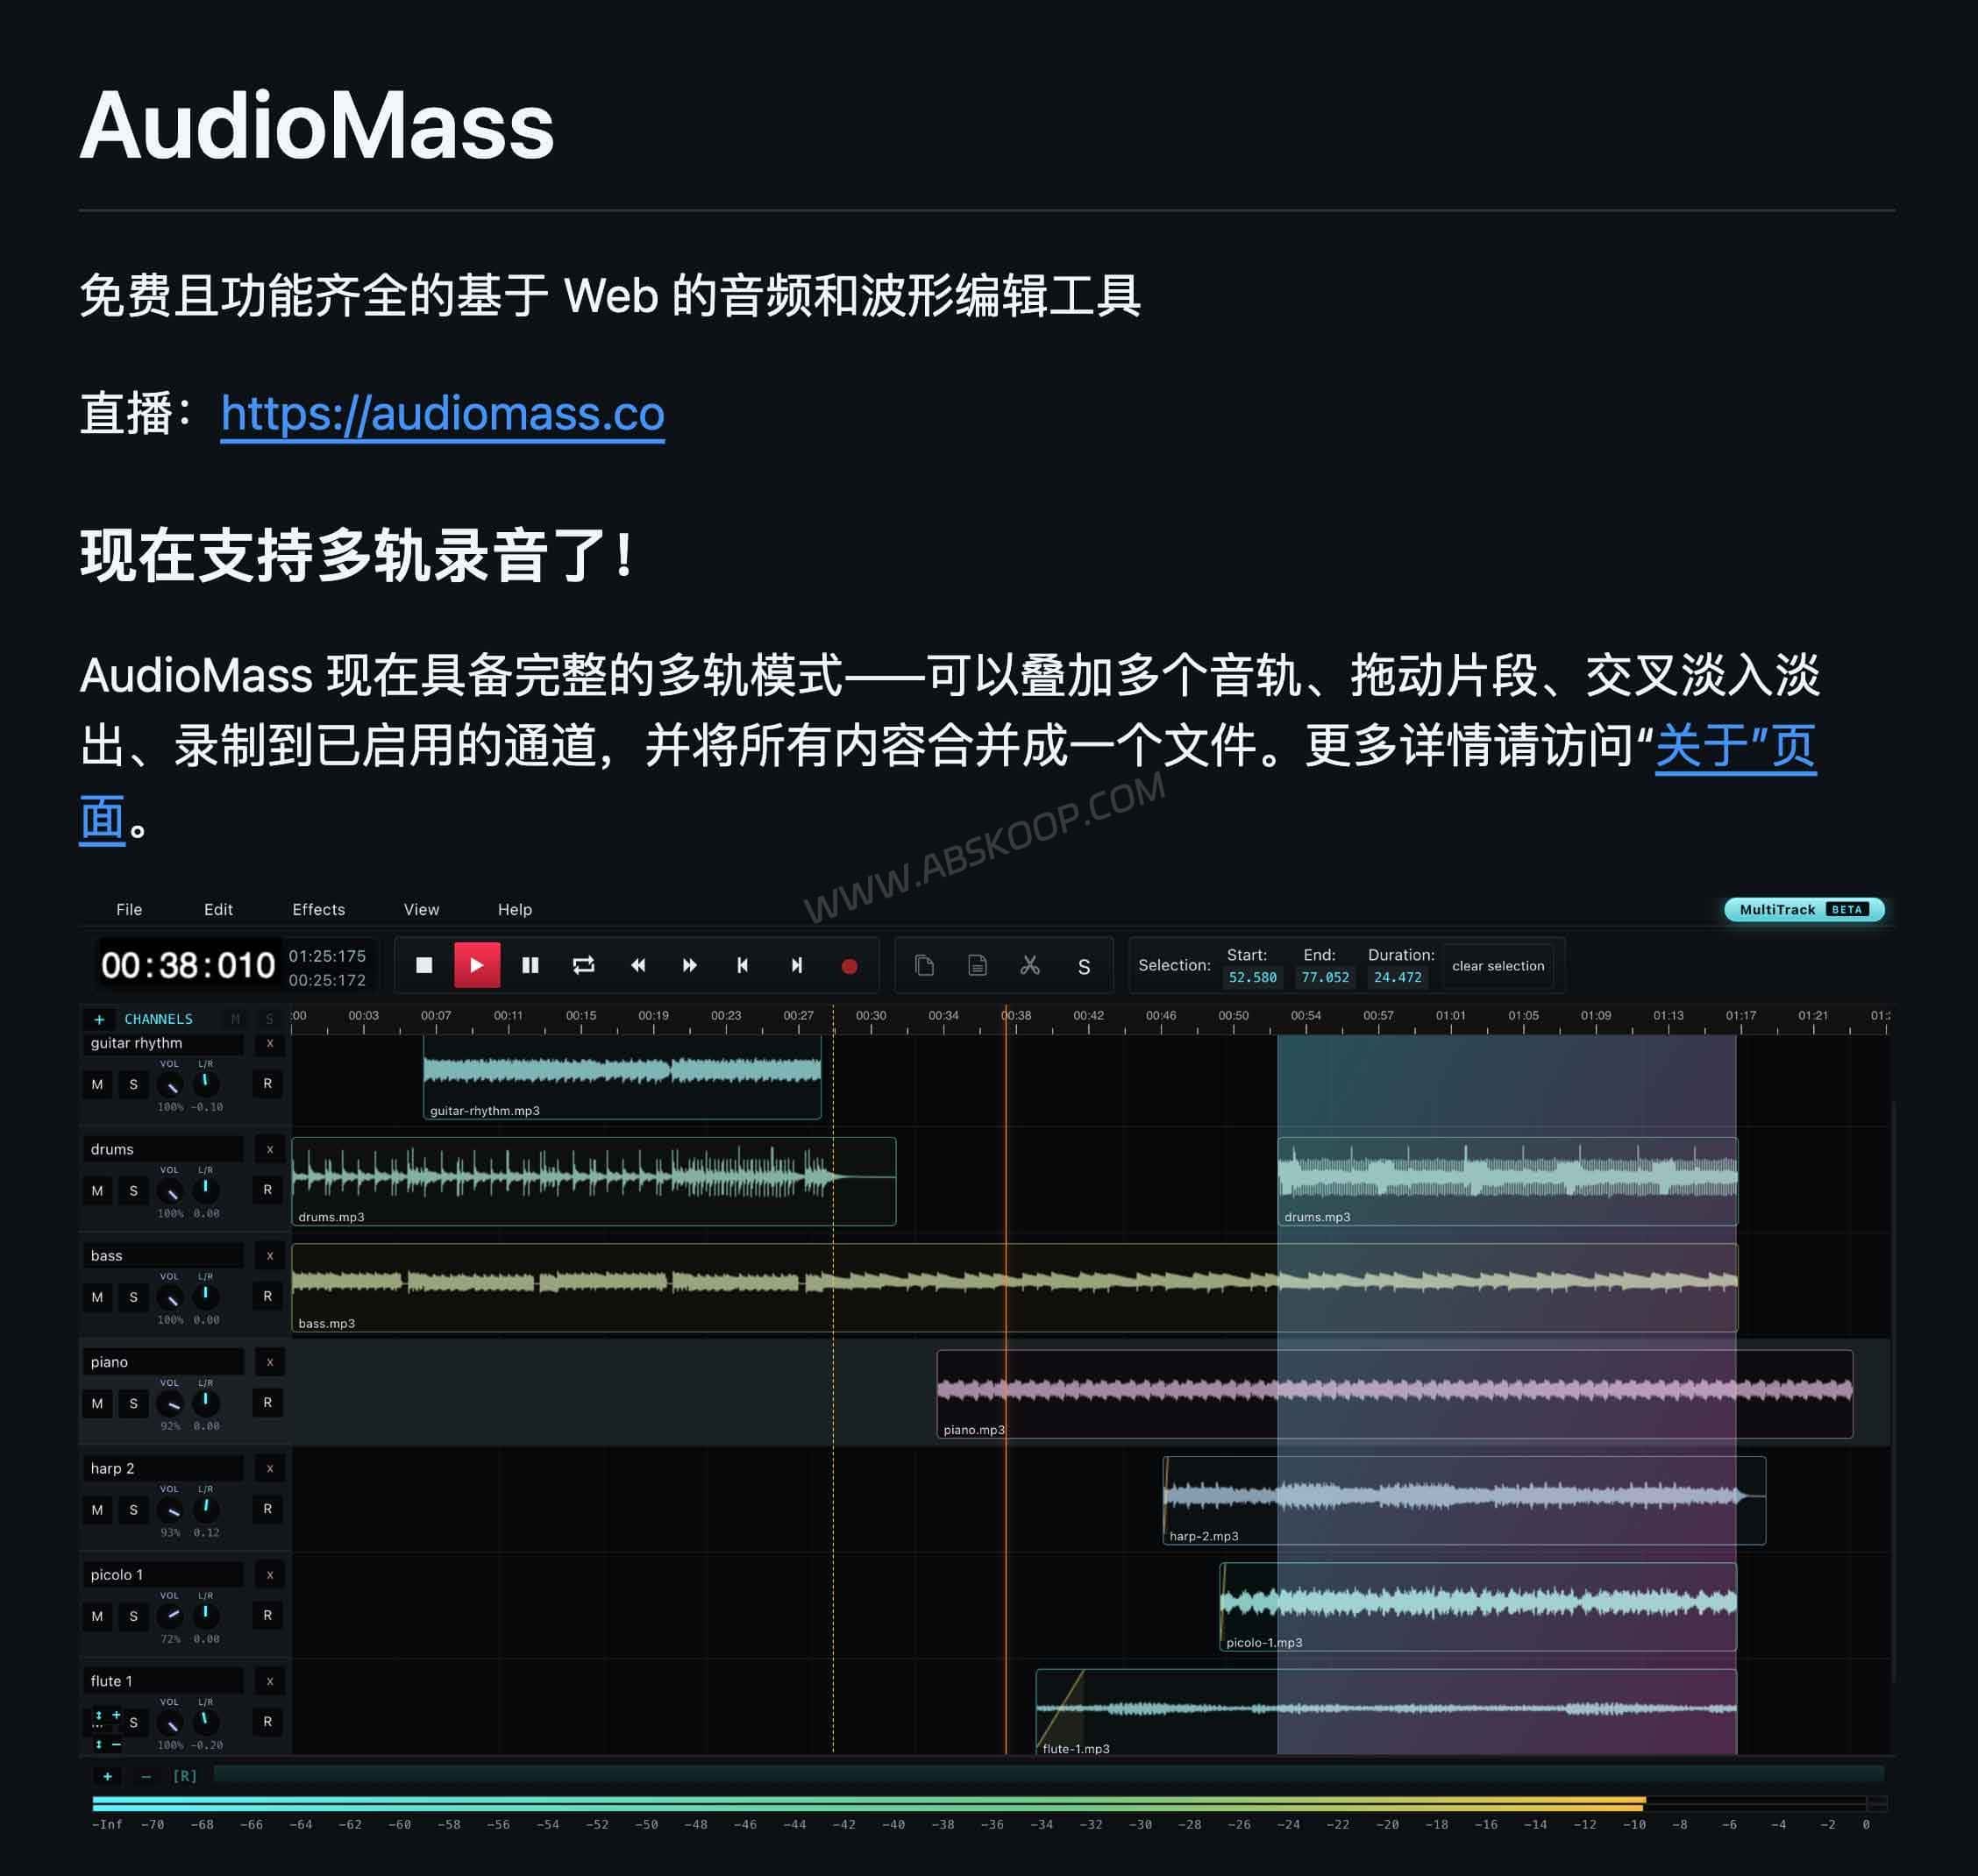
Task: Open the View menu
Action: 422,909
